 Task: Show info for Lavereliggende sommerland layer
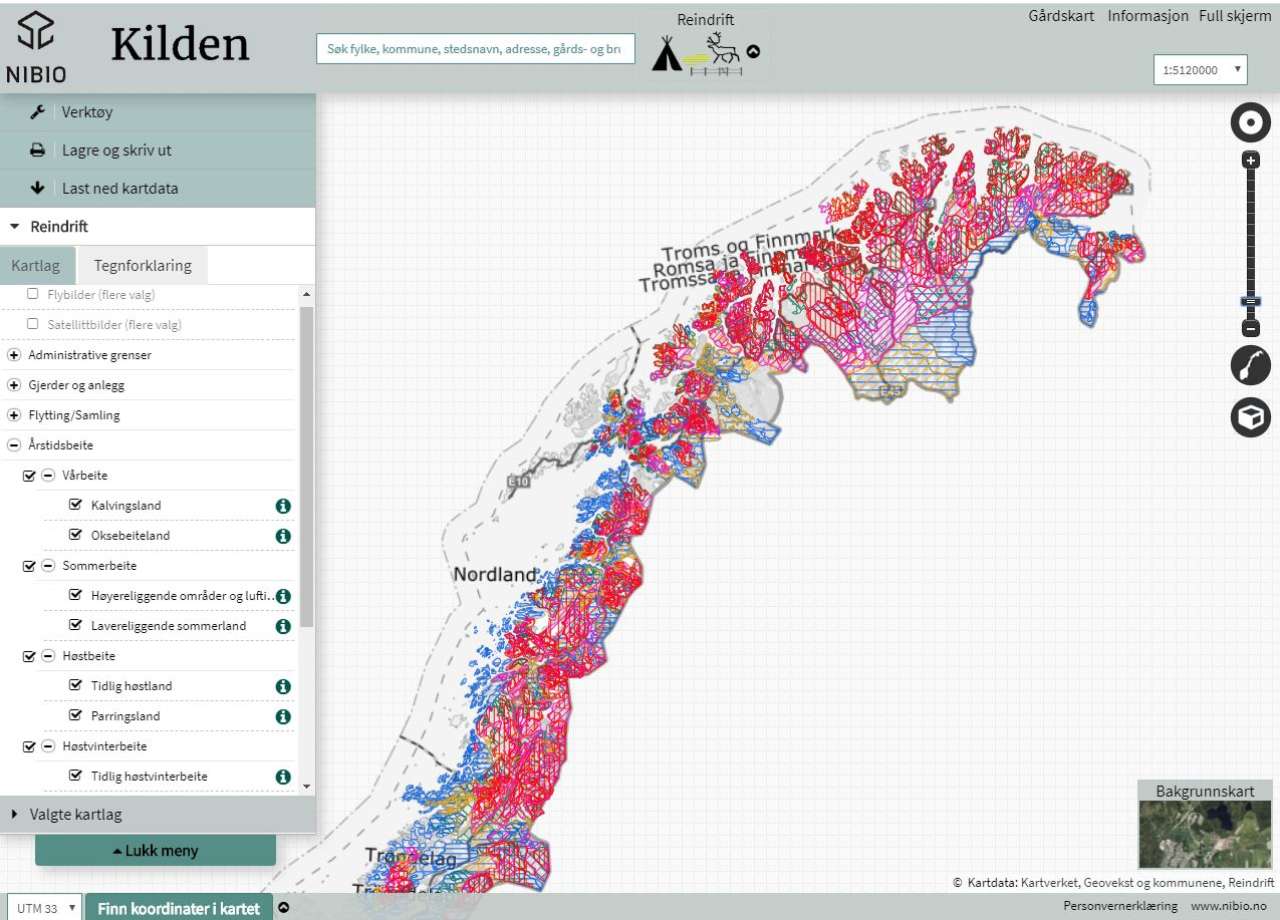[x=283, y=626]
